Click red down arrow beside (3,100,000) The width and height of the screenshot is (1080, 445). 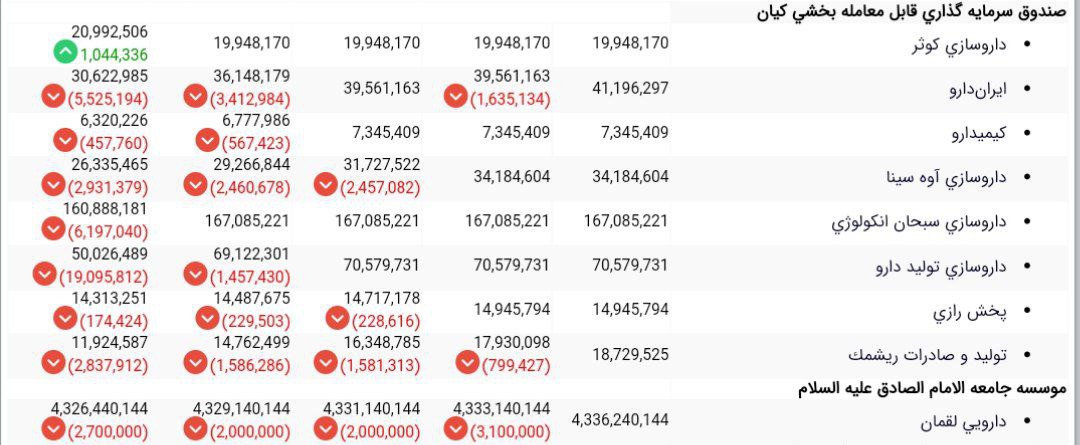tap(455, 429)
